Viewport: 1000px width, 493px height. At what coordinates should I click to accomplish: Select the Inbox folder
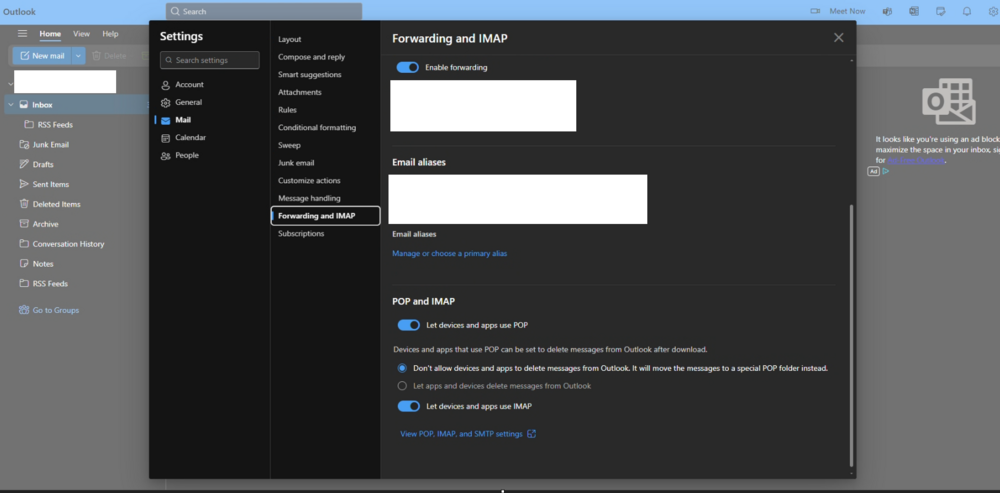coord(77,105)
